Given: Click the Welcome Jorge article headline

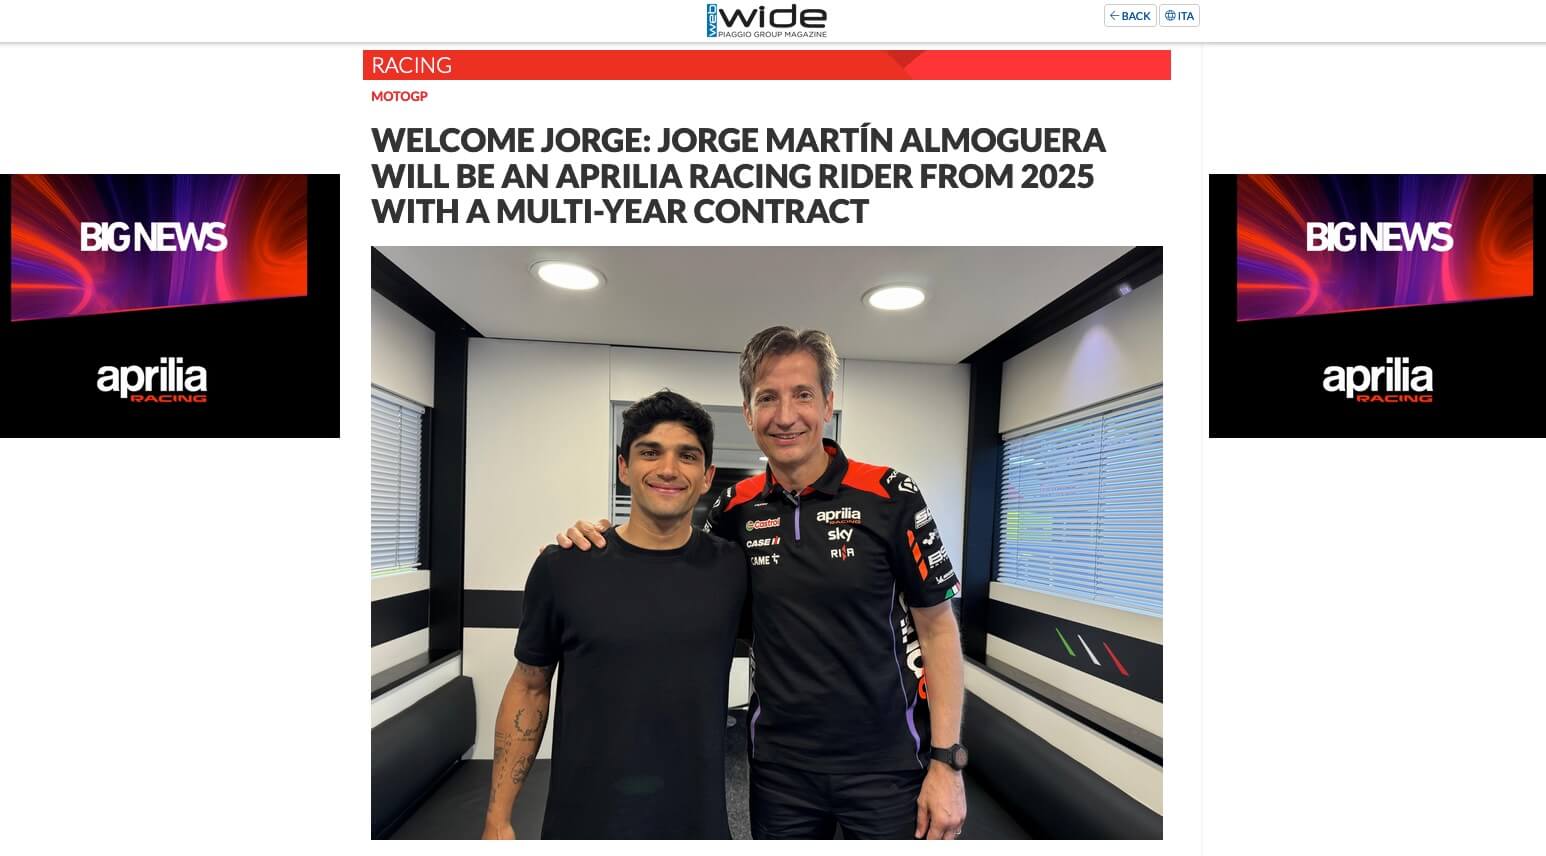Looking at the screenshot, I should click(x=738, y=175).
